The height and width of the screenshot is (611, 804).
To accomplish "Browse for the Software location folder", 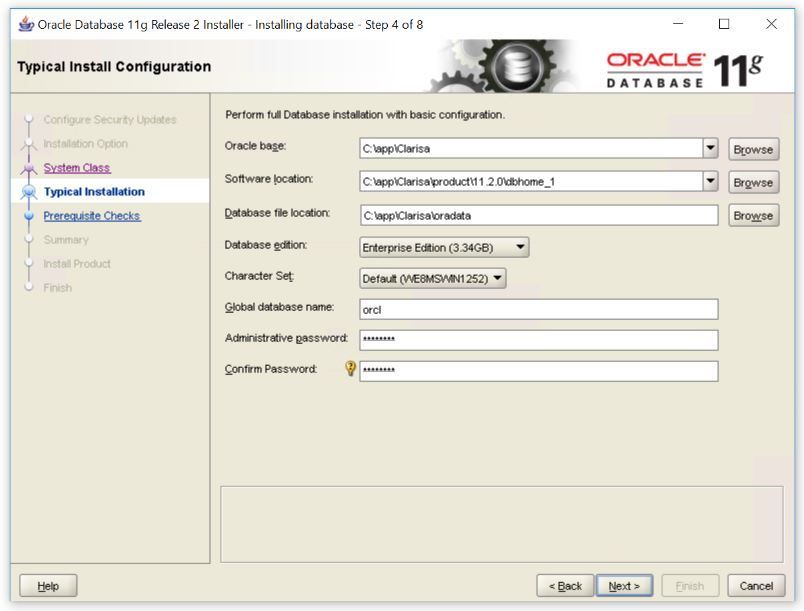I will (753, 182).
